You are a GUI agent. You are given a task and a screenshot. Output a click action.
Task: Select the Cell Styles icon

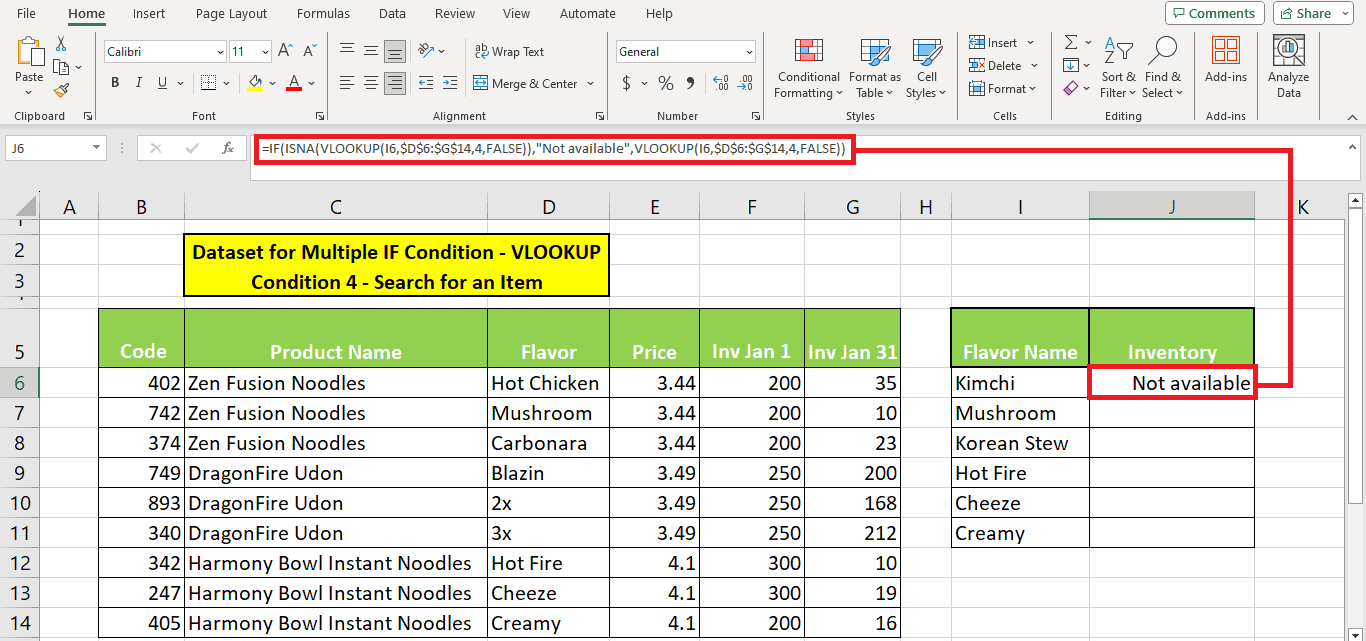(926, 68)
